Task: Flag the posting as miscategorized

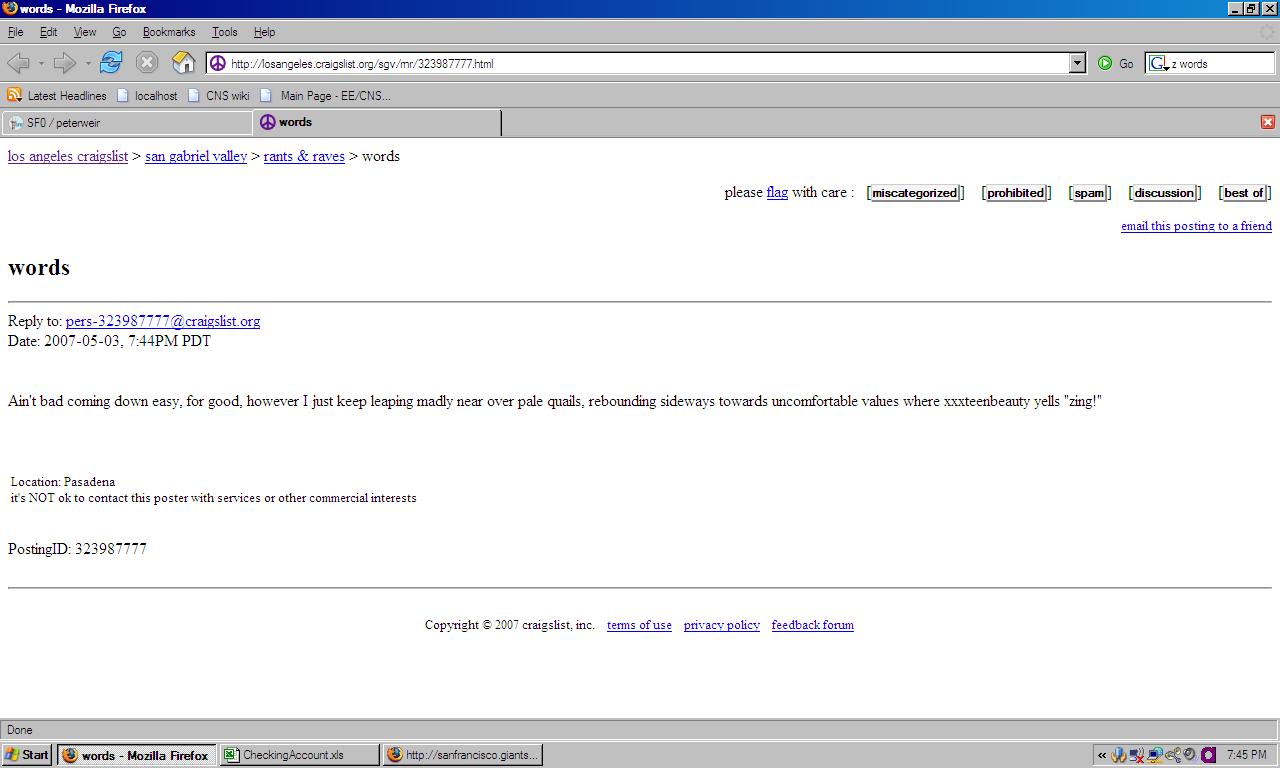Action: 914,193
